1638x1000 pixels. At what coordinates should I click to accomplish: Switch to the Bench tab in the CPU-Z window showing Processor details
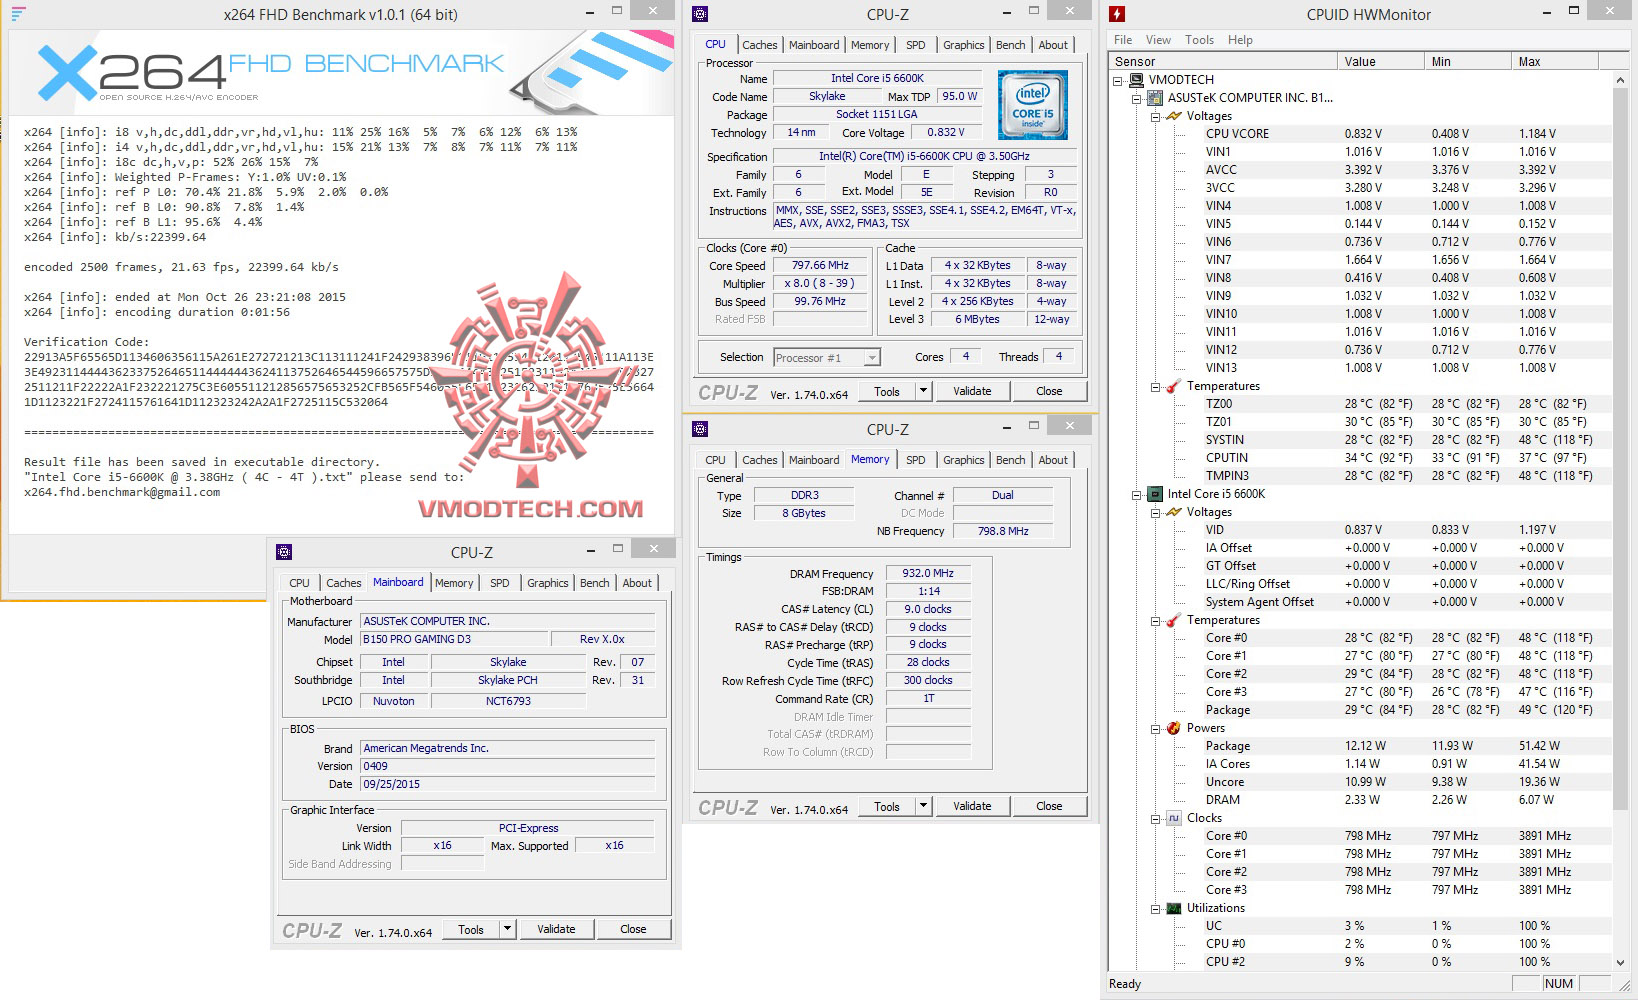(1011, 45)
